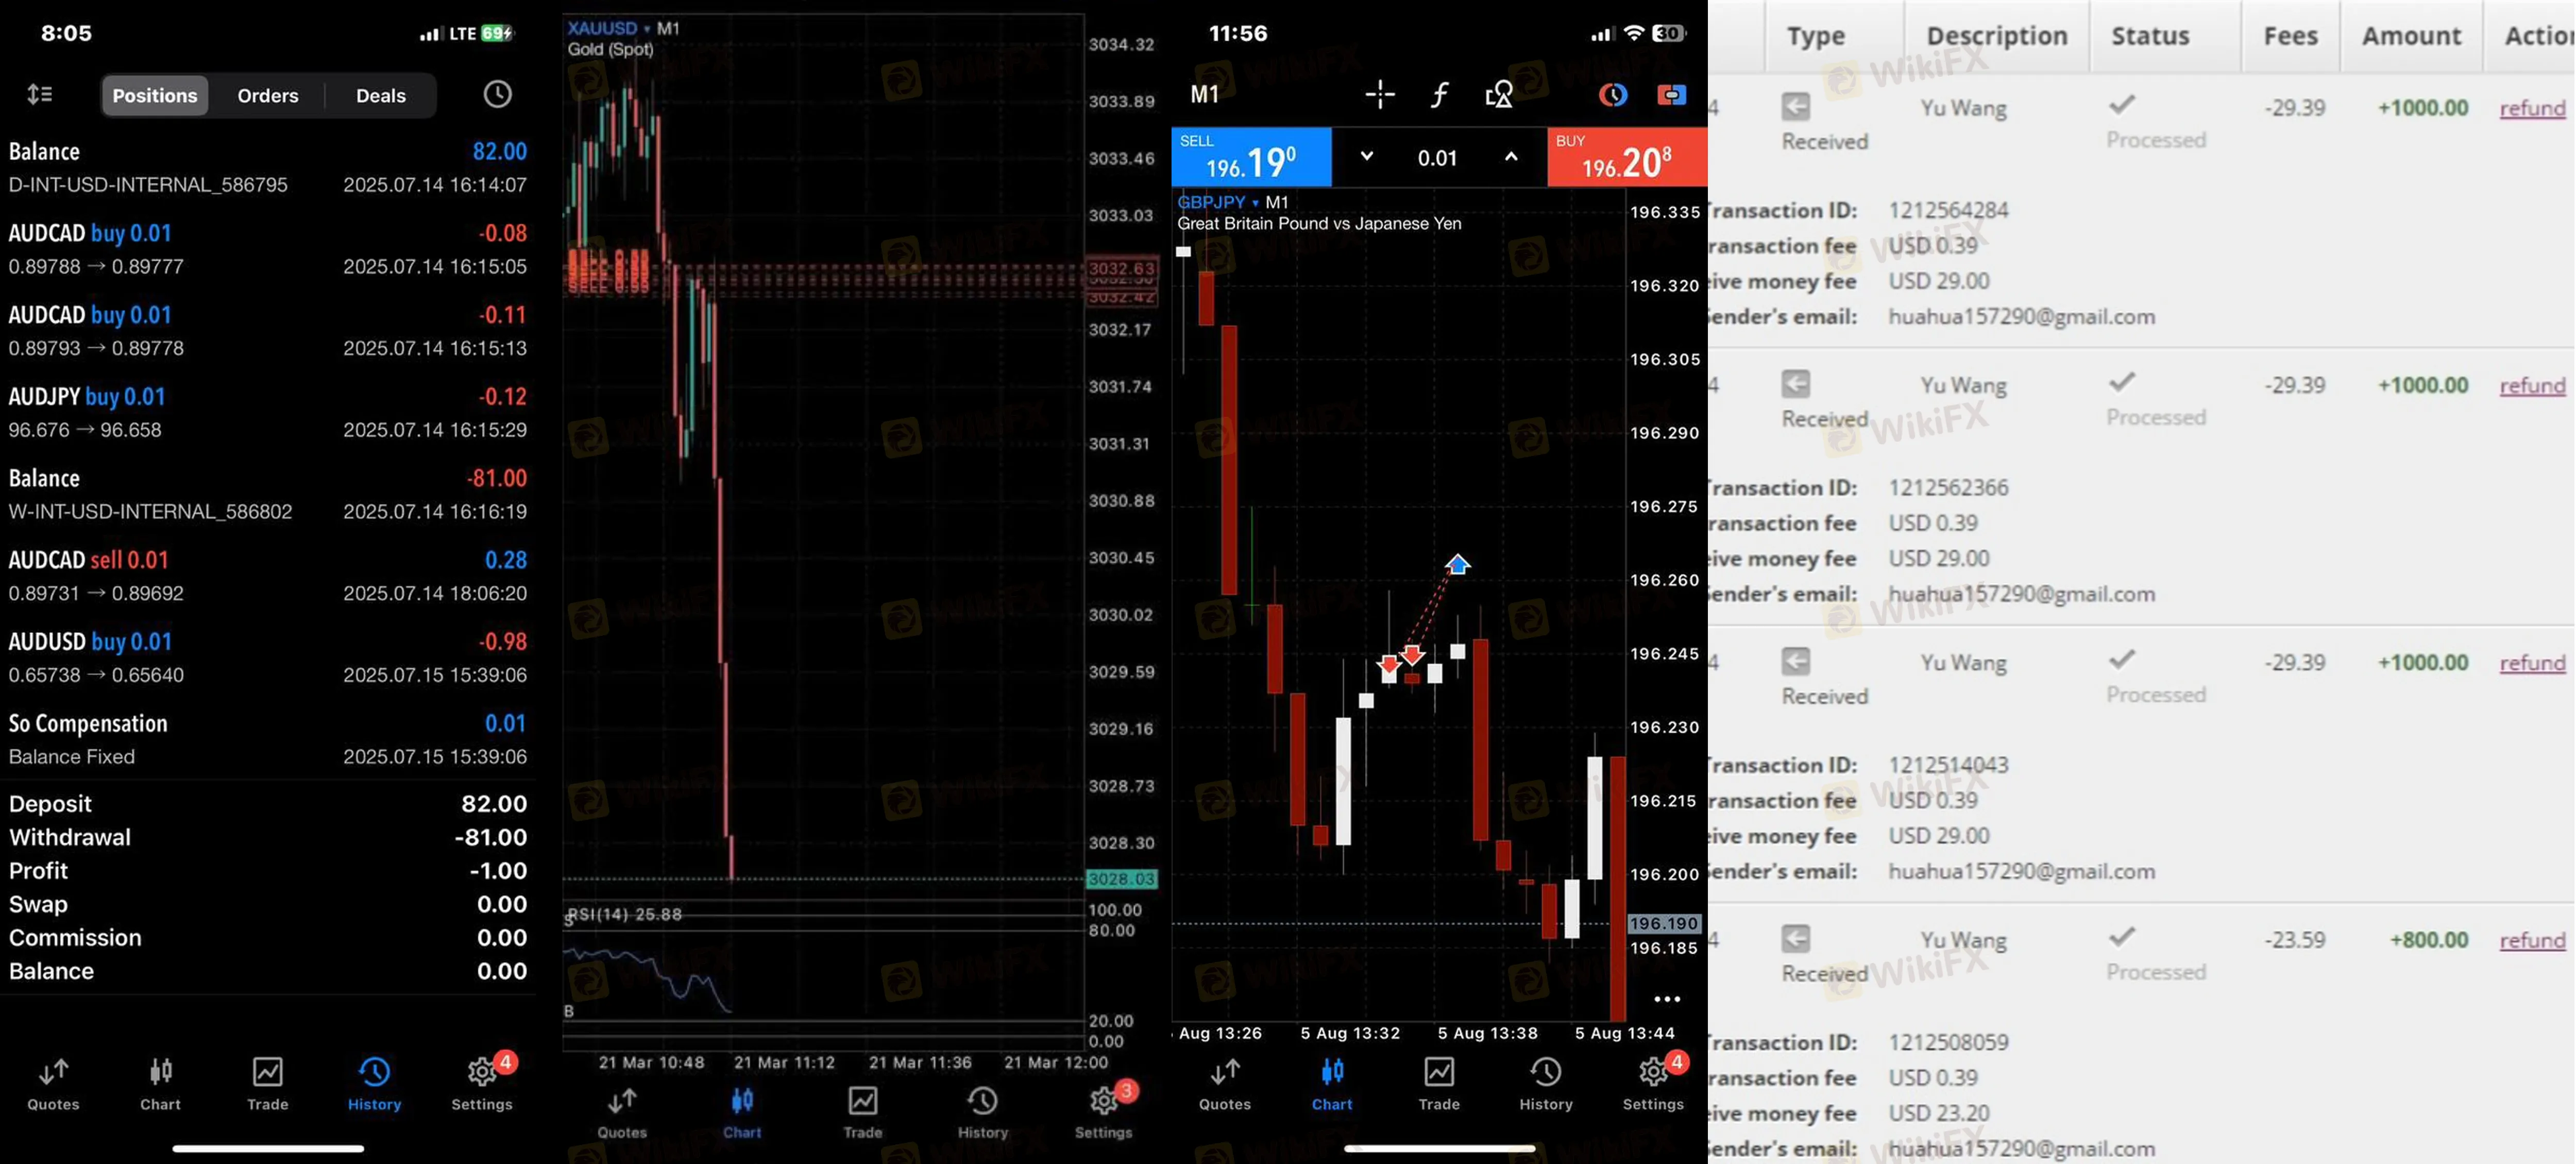The width and height of the screenshot is (2576, 1164).
Task: Open the Trade icon under GBPJPY chart
Action: (x=1438, y=1084)
